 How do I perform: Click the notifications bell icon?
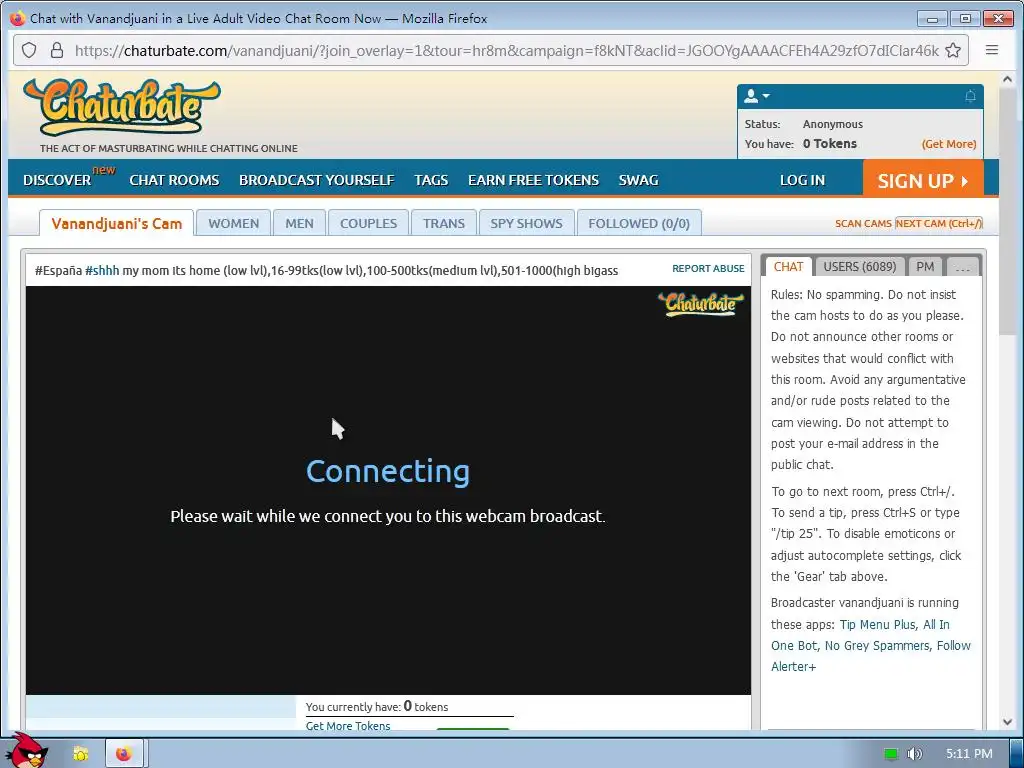click(x=970, y=96)
